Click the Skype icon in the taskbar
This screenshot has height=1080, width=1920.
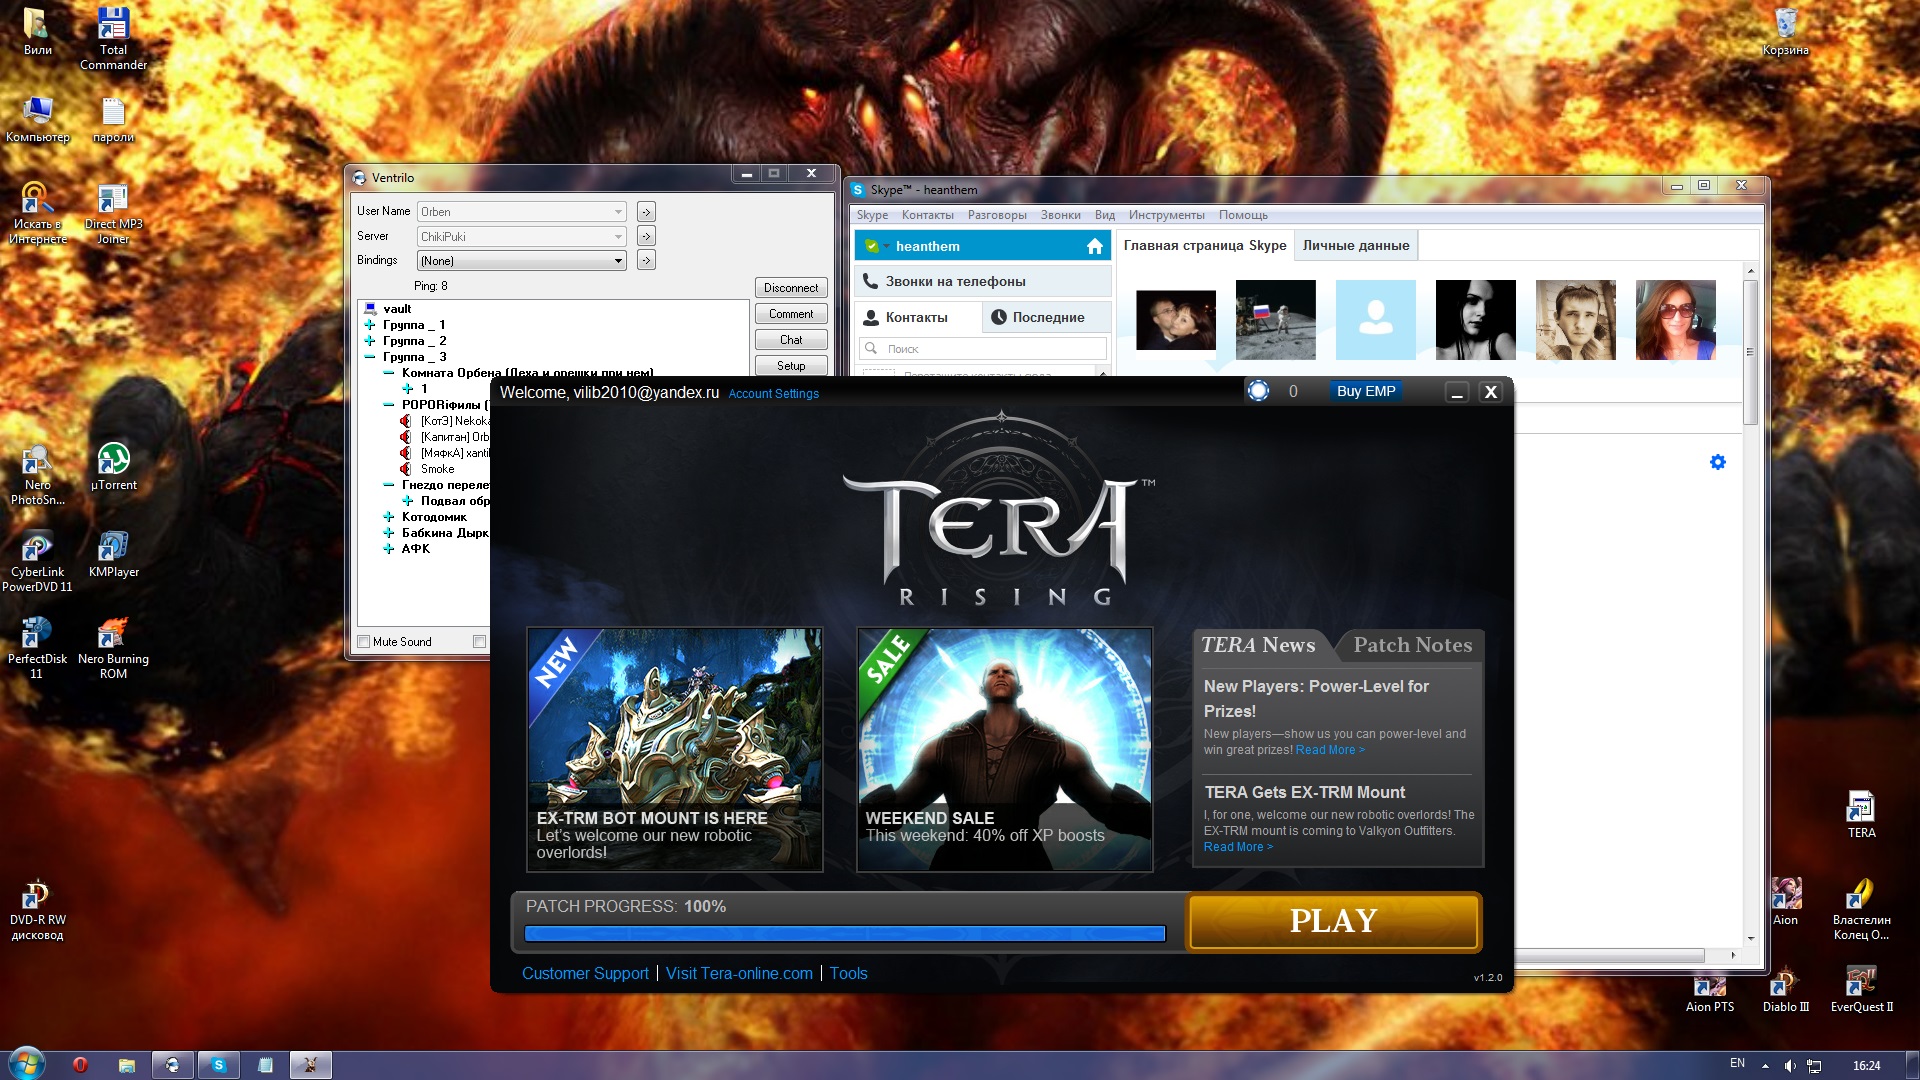(x=219, y=1065)
